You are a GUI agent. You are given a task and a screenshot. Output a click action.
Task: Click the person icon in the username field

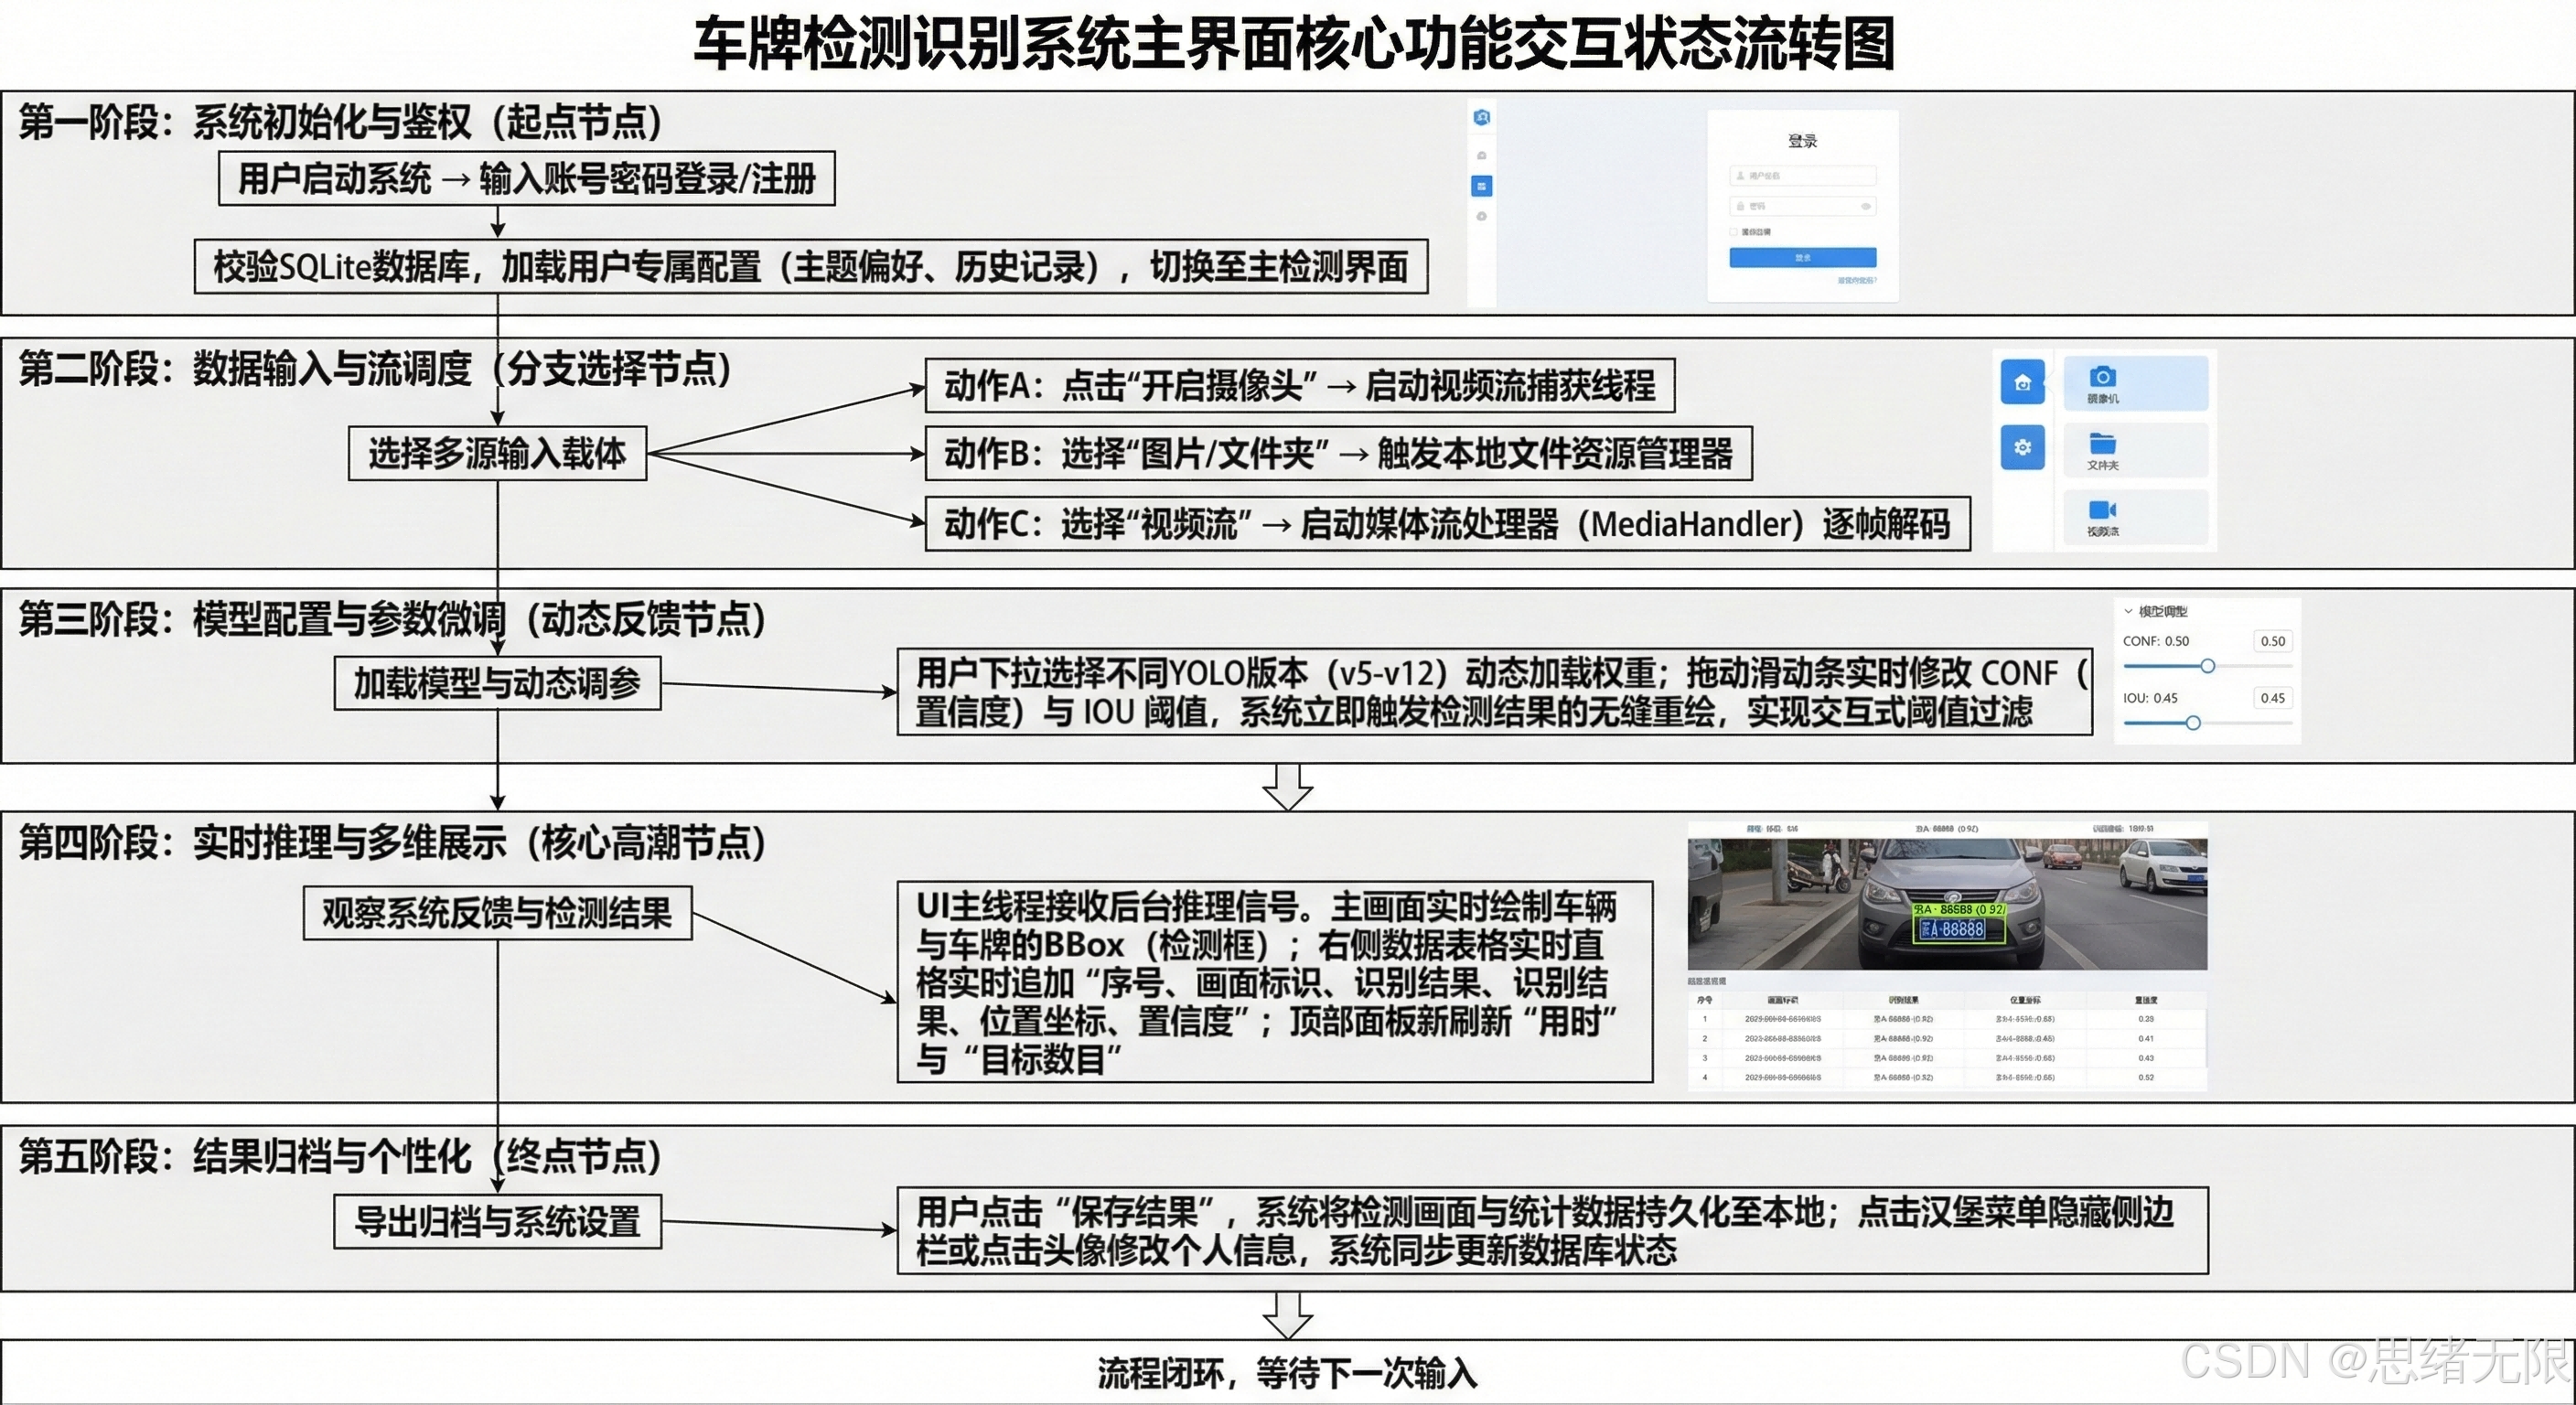click(1740, 177)
